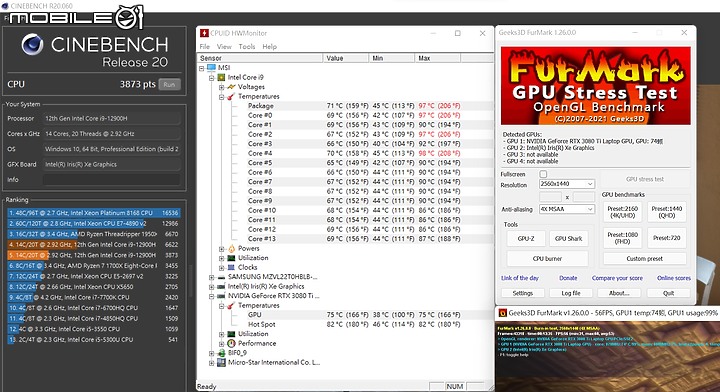The width and height of the screenshot is (720, 392).
Task: Open FurMark Settings
Action: [x=523, y=293]
